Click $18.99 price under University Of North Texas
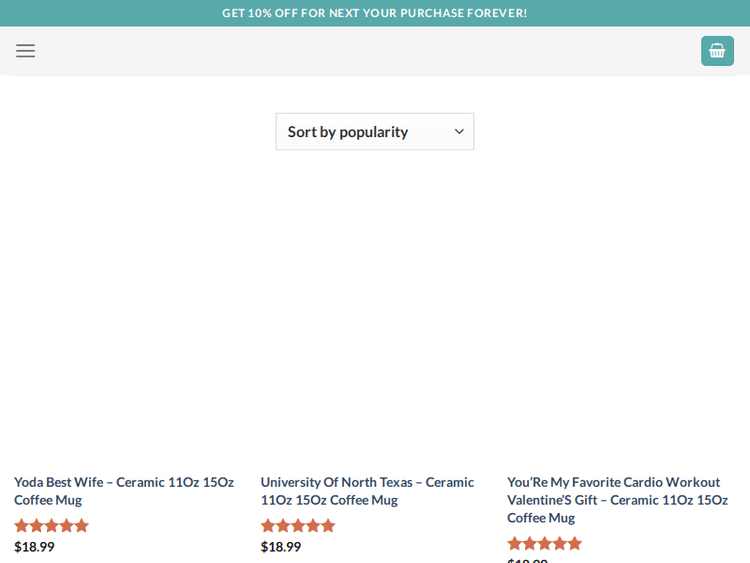 pyautogui.click(x=281, y=547)
